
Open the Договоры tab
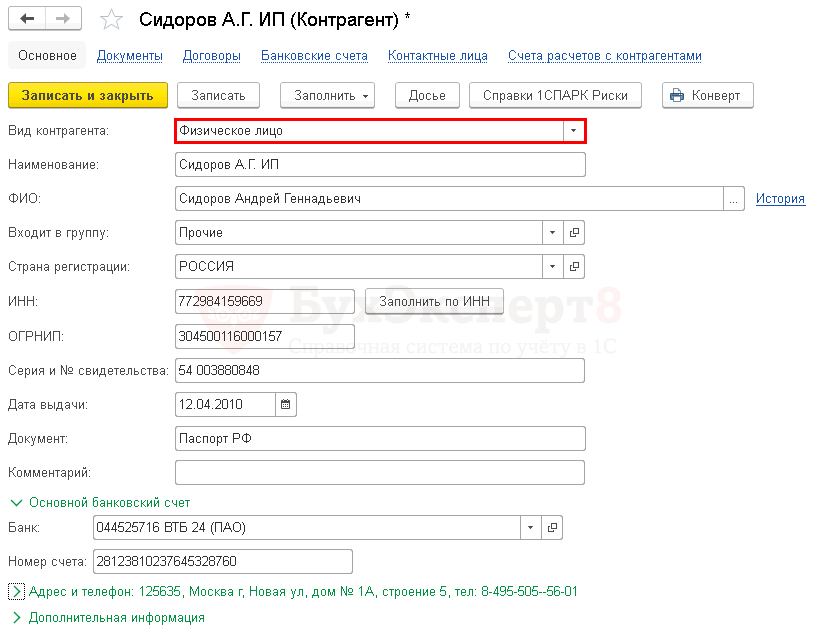click(211, 56)
